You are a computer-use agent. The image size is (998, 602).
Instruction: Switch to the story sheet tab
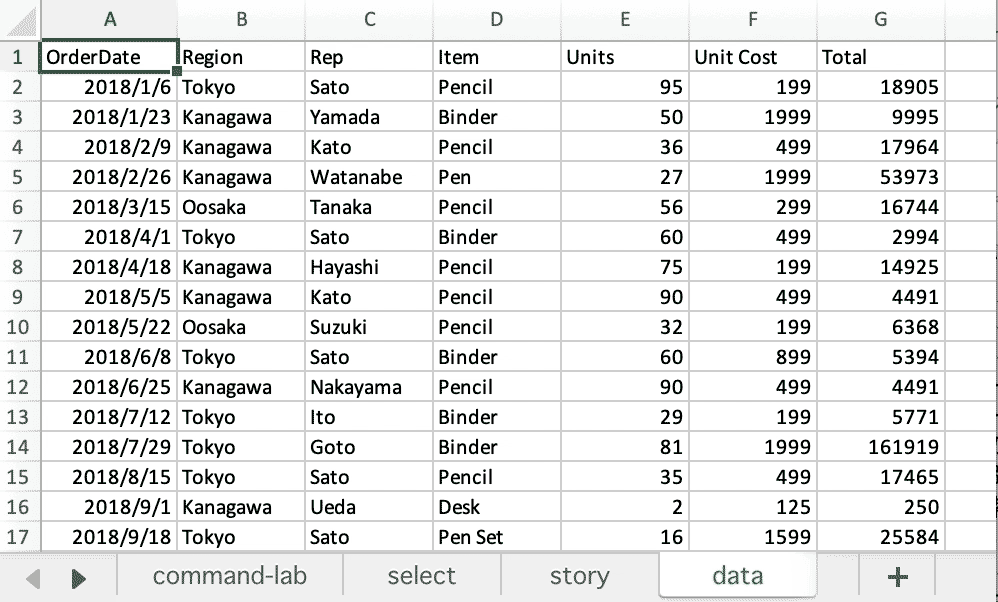pos(579,576)
